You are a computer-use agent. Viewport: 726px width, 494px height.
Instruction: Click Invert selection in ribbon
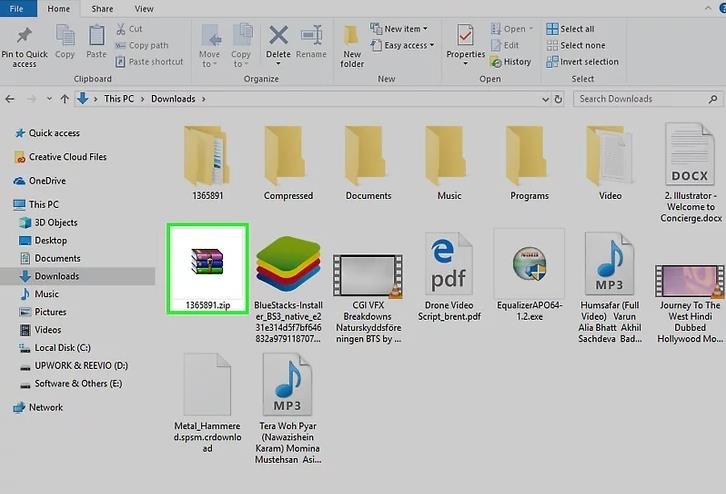tap(582, 62)
